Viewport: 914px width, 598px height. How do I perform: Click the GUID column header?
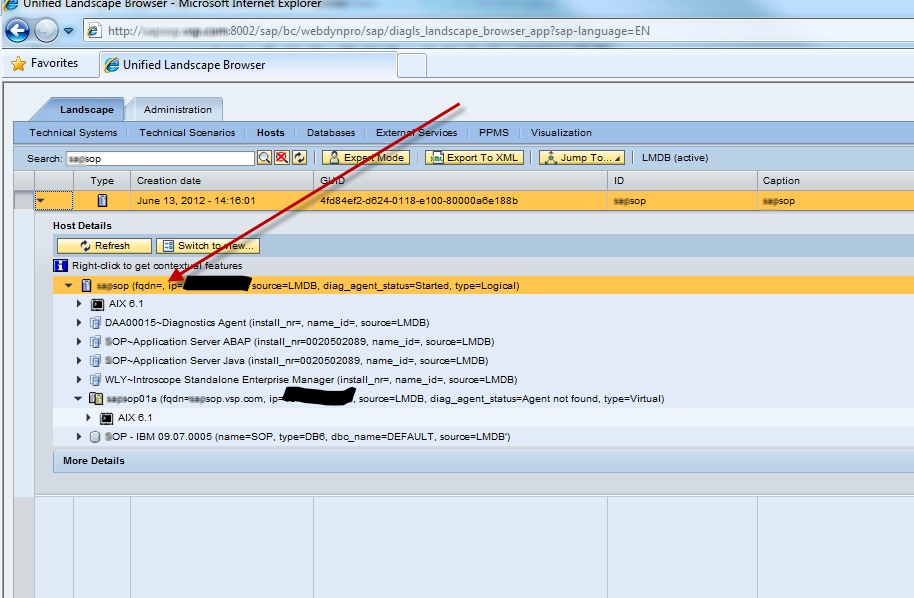pos(460,181)
